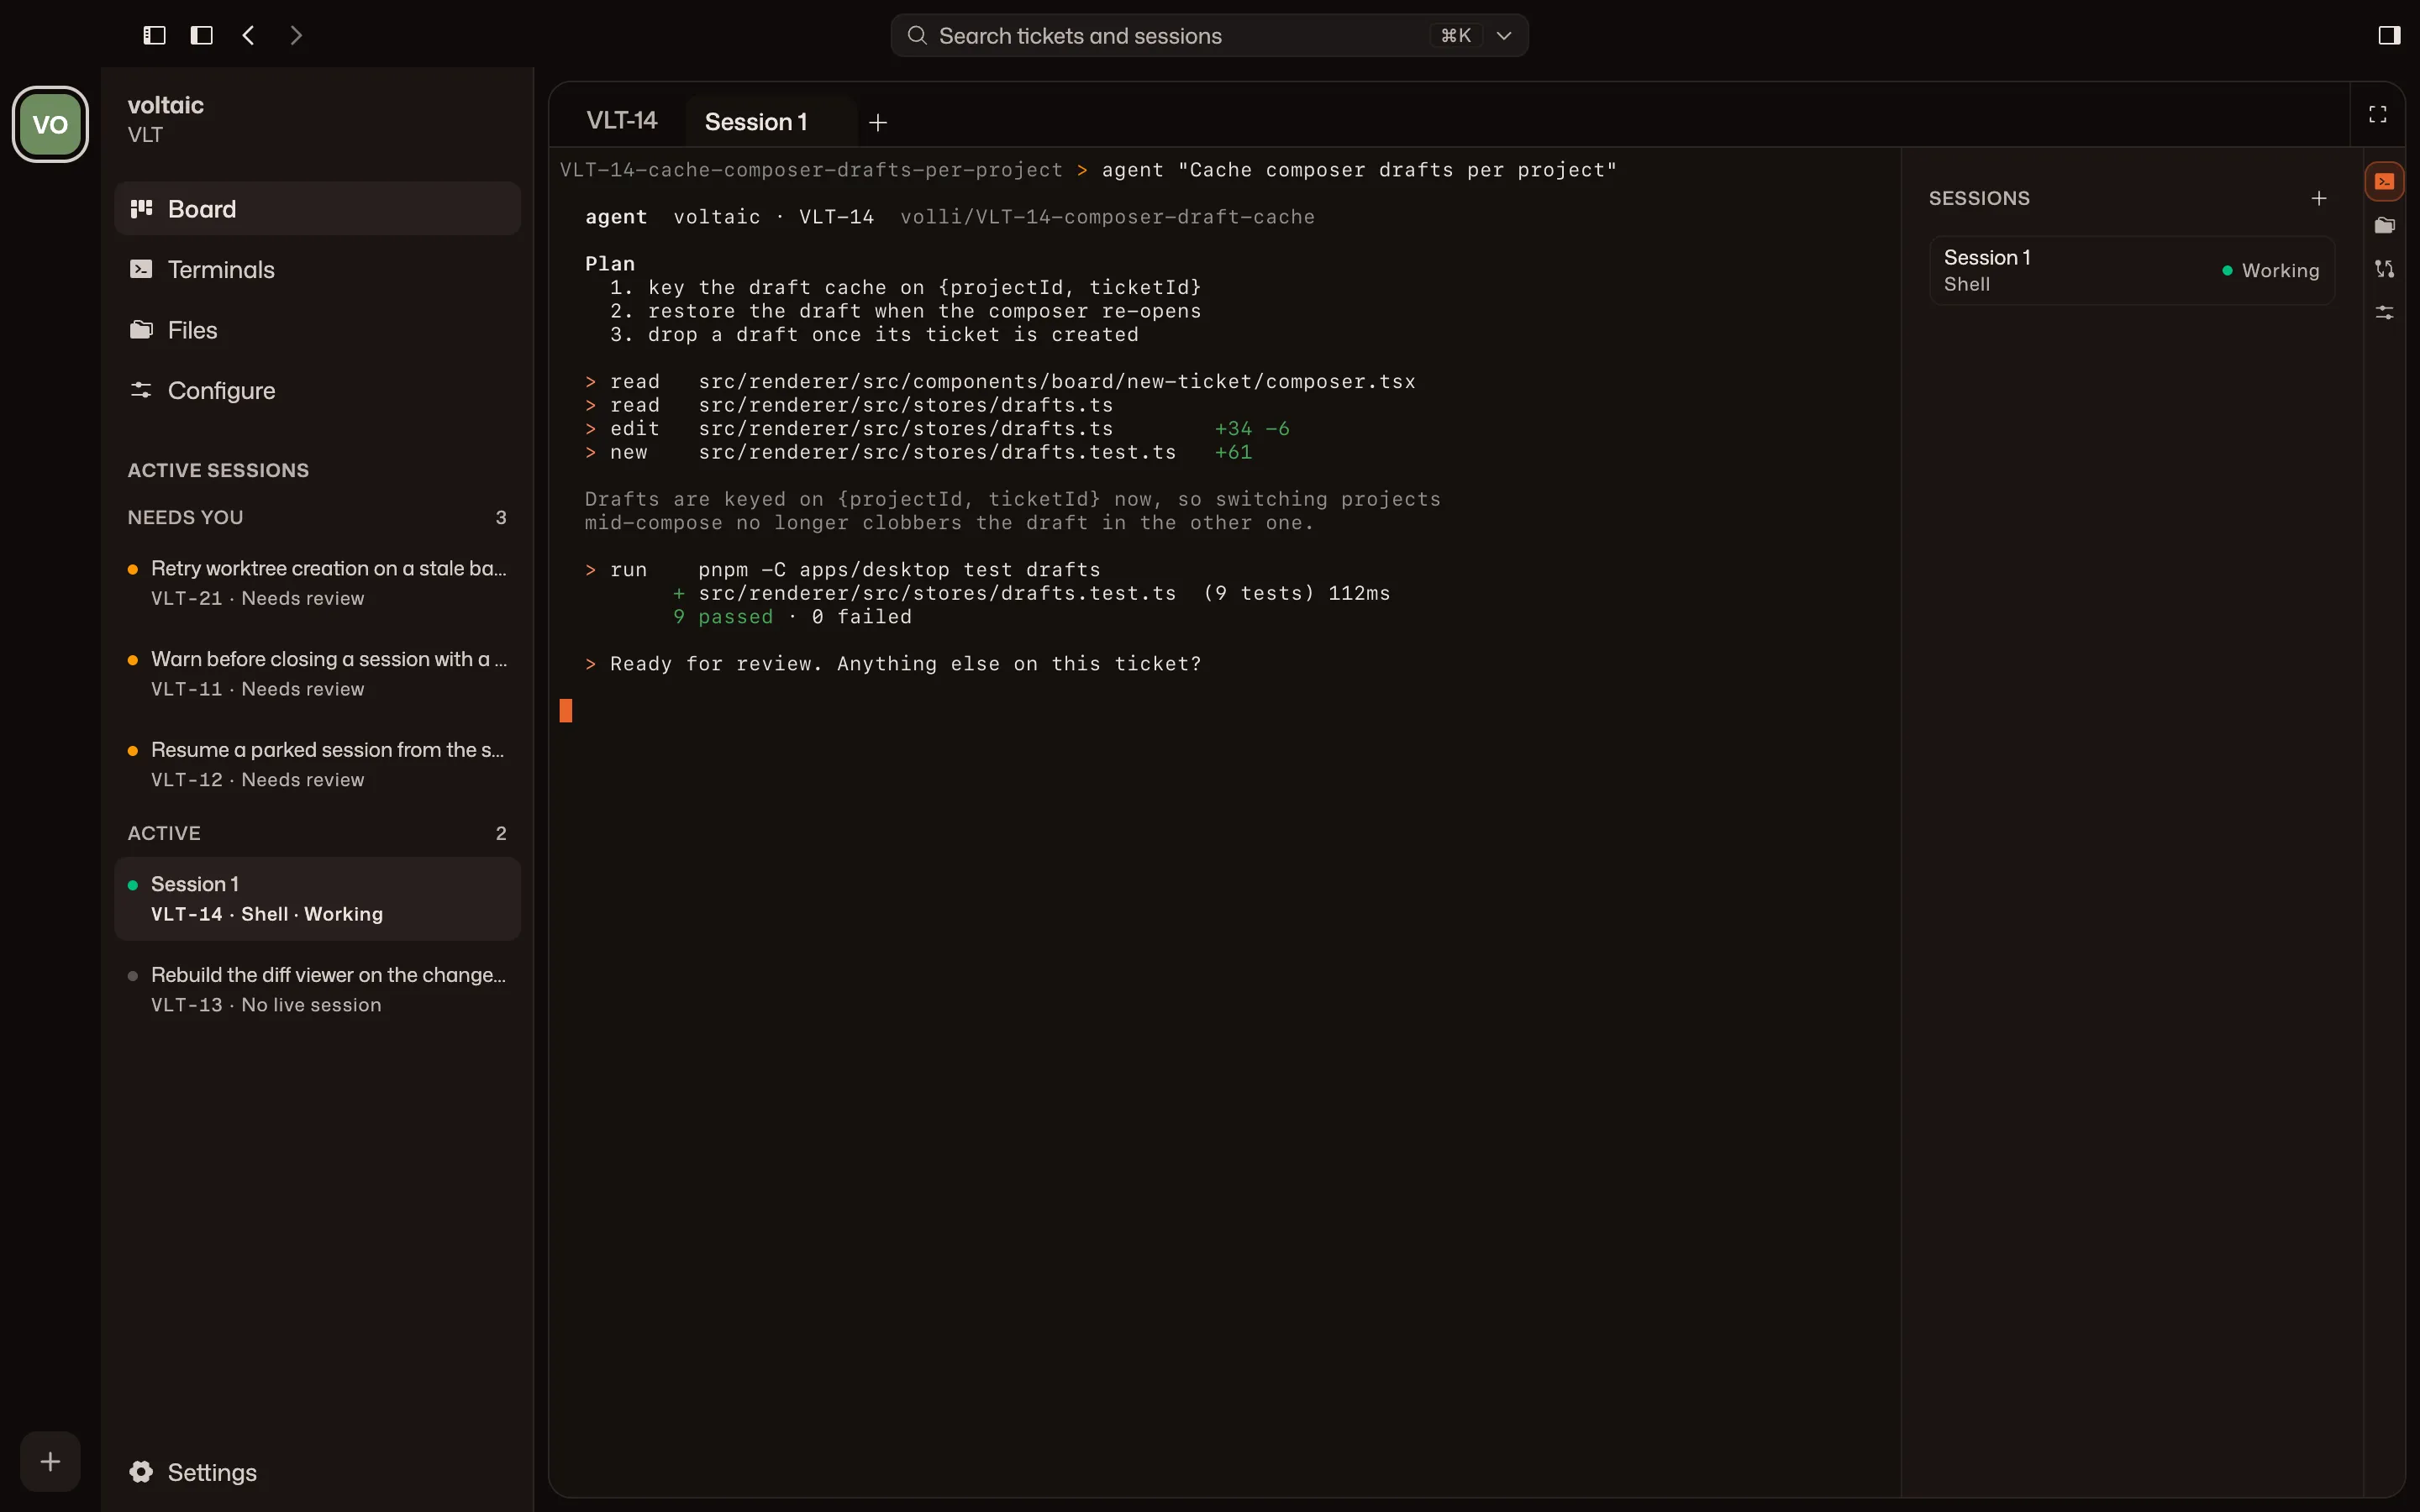This screenshot has height=1512, width=2420.
Task: Select the terminal sessions panel icon
Action: pos(2385,181)
